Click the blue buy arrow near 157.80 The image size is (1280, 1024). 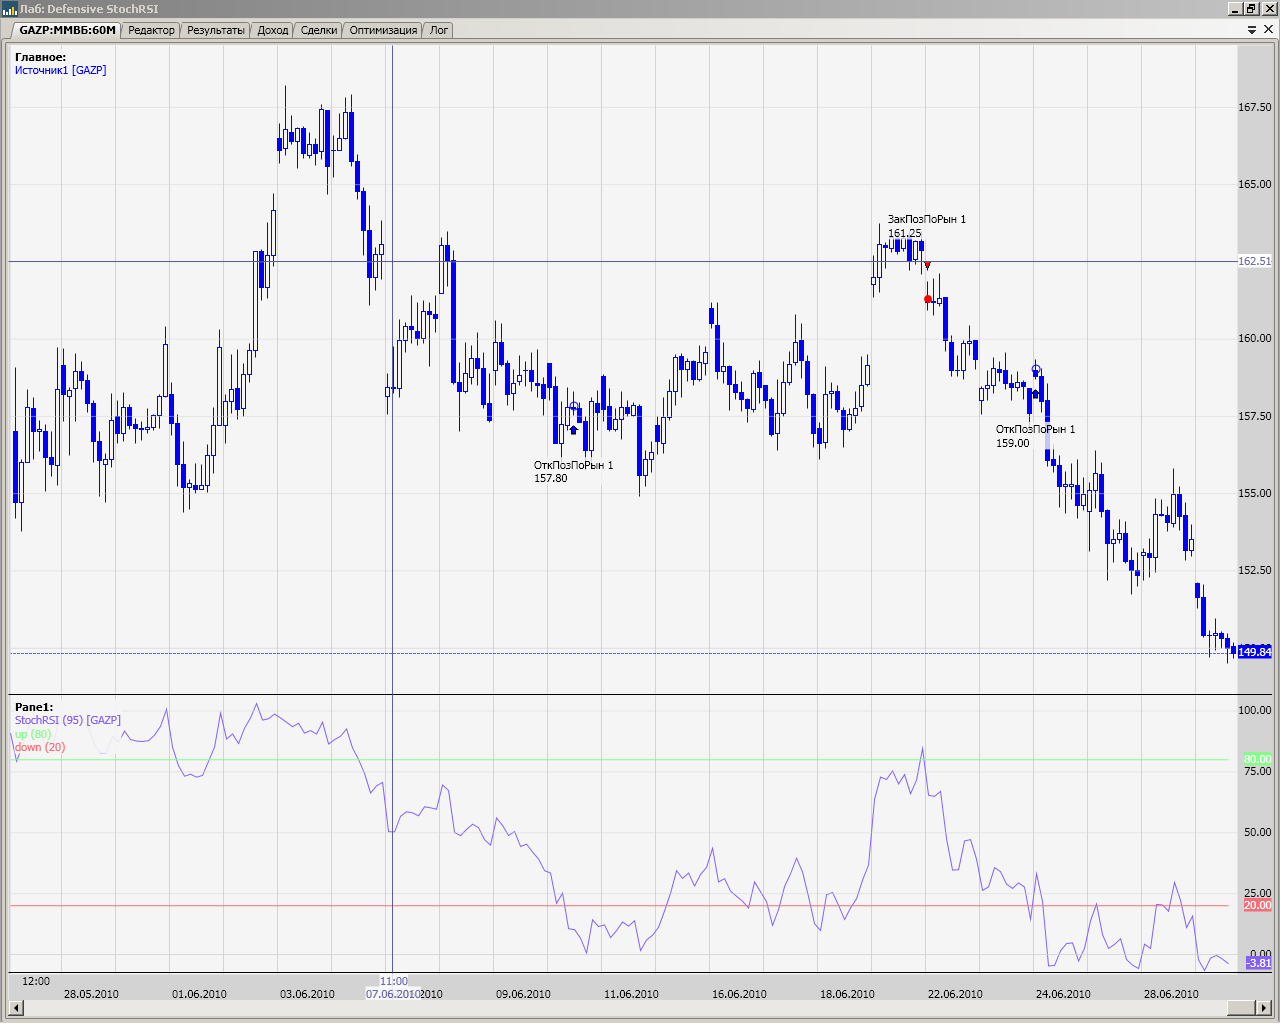click(573, 430)
